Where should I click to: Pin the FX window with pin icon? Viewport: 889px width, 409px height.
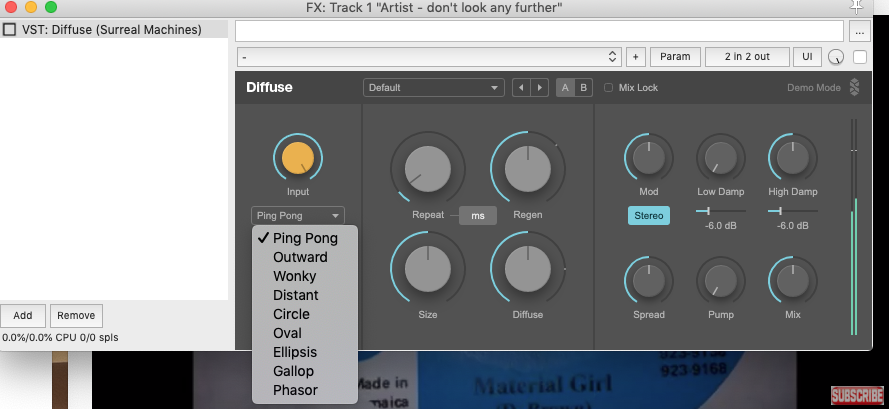(x=856, y=7)
